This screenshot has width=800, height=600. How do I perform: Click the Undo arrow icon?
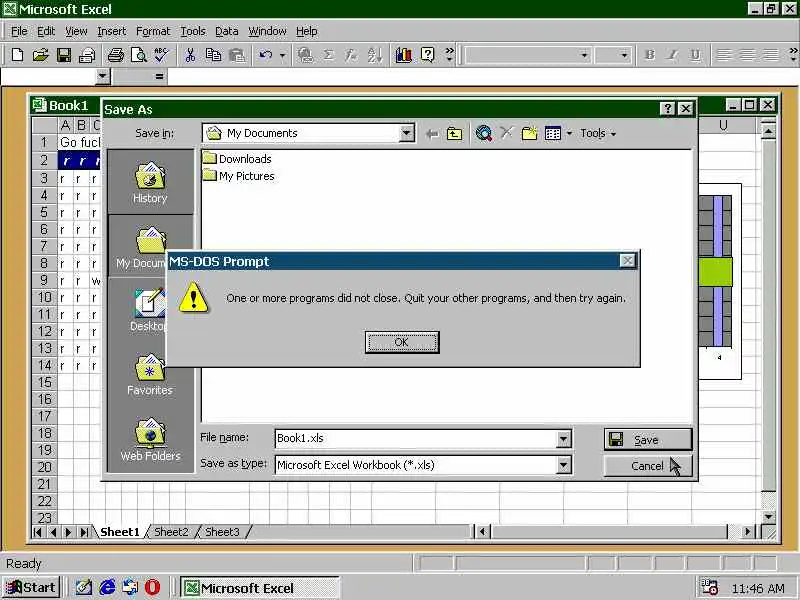pos(266,55)
